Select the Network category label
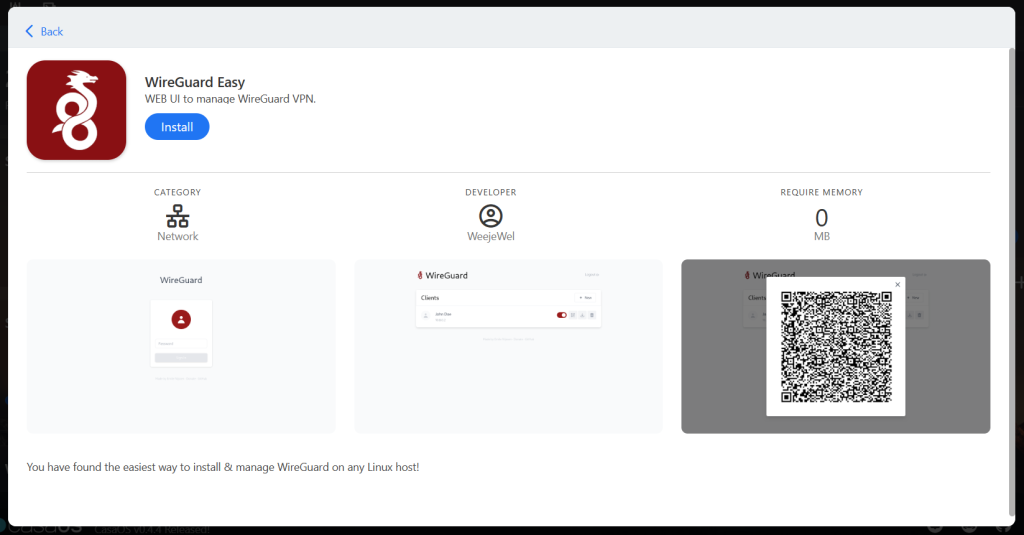The image size is (1024, 535). (x=178, y=236)
